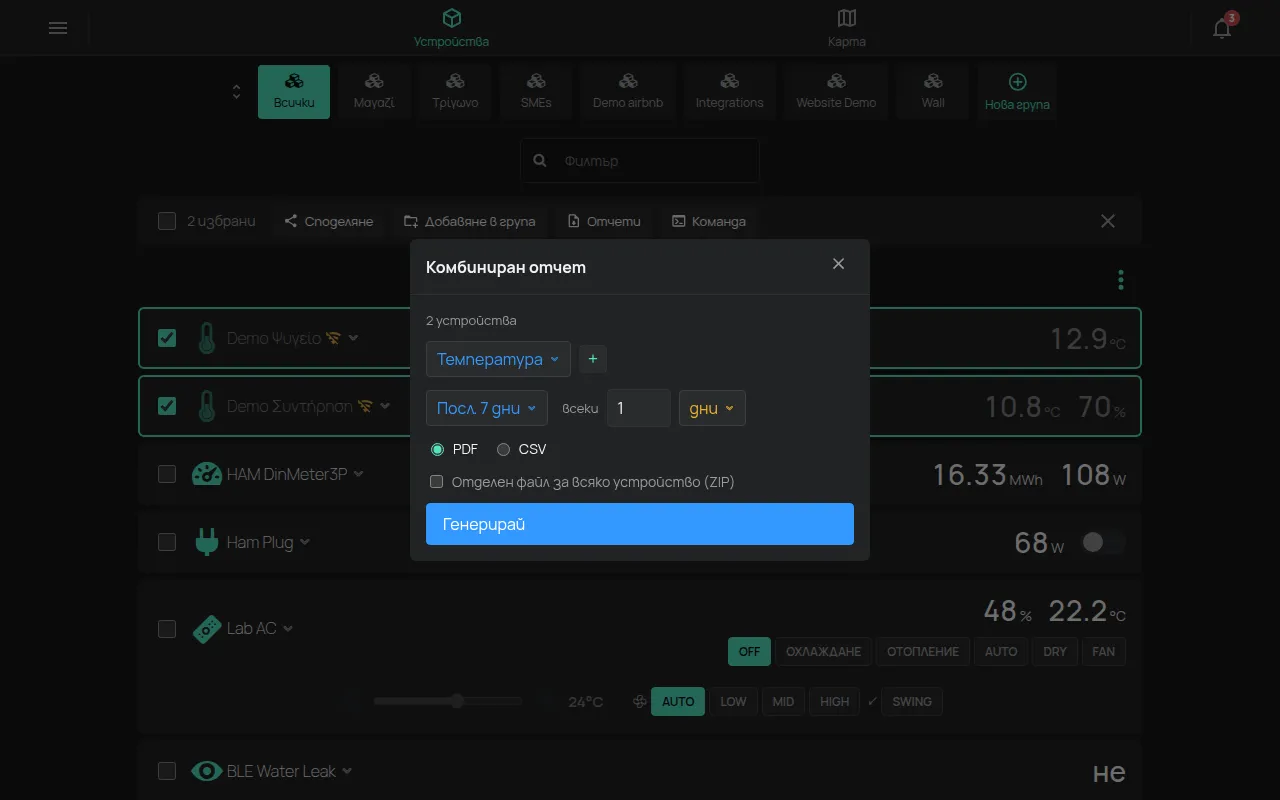Expand the HAM DinMeter3P chevron
The image size is (1280, 800).
point(359,474)
